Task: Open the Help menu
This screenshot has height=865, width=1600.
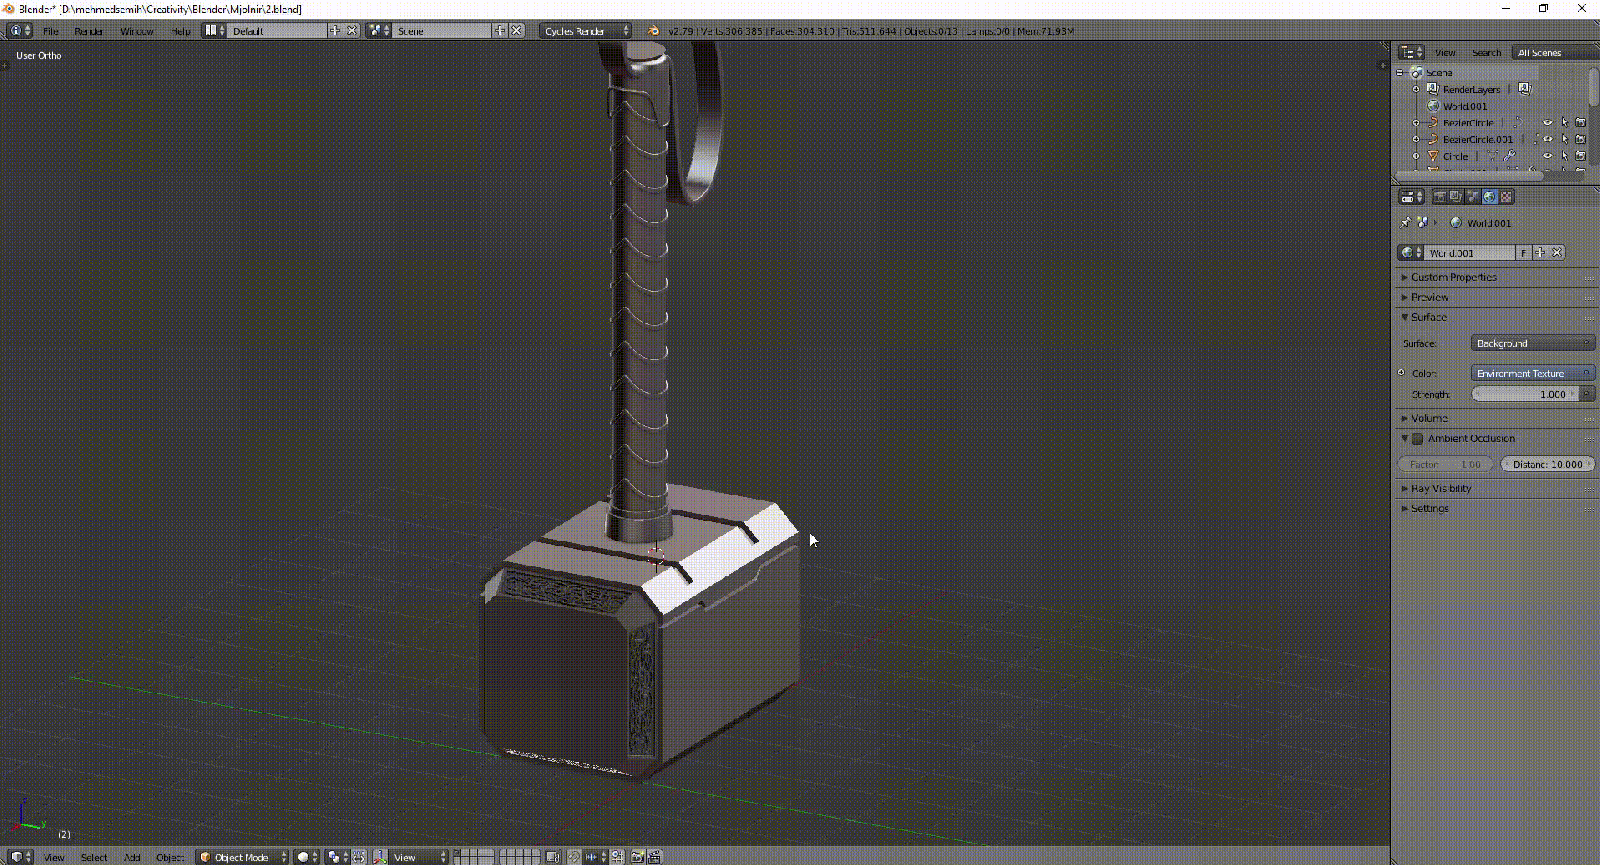Action: point(181,31)
